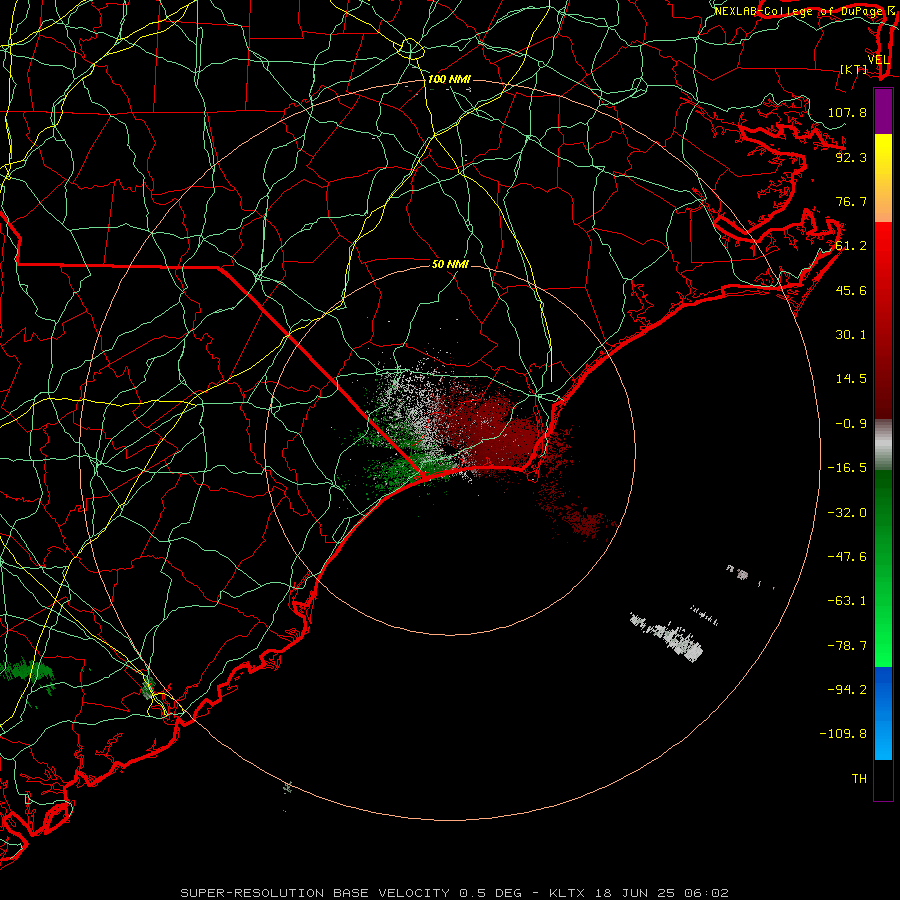This screenshot has width=900, height=900.
Task: Click the -63.1 legend value
Action: 847,601
